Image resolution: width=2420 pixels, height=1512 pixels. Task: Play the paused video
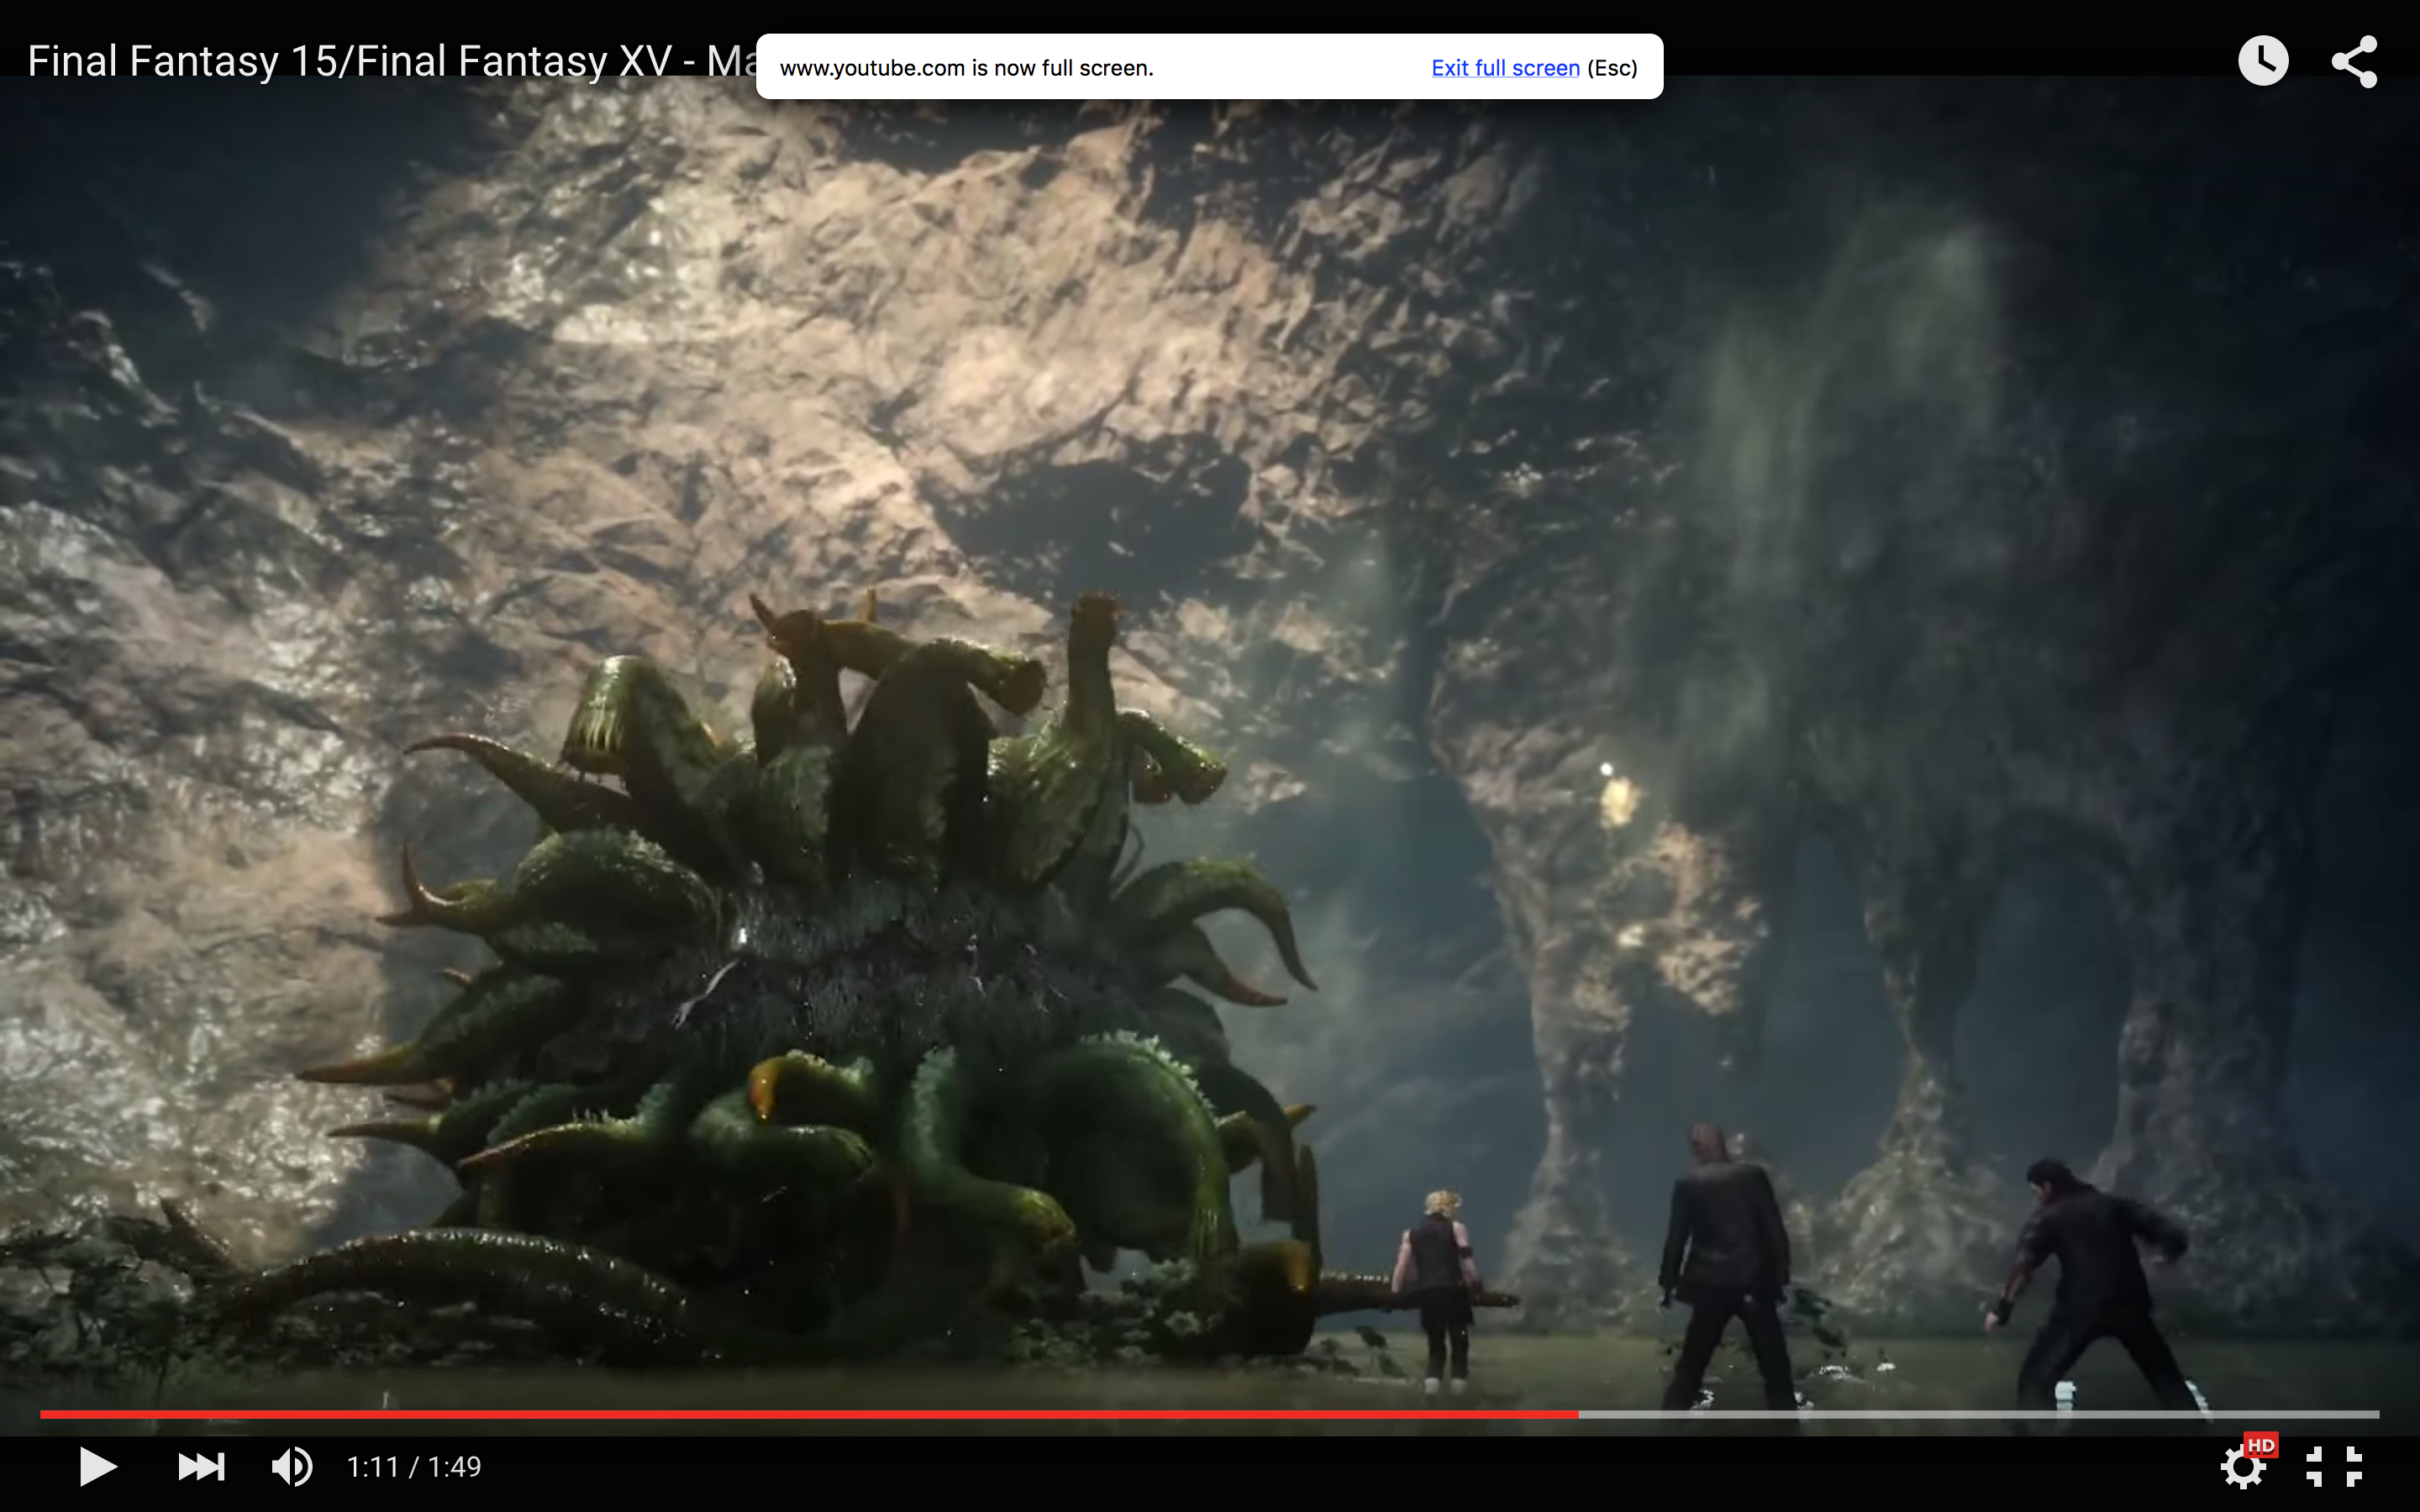(98, 1466)
